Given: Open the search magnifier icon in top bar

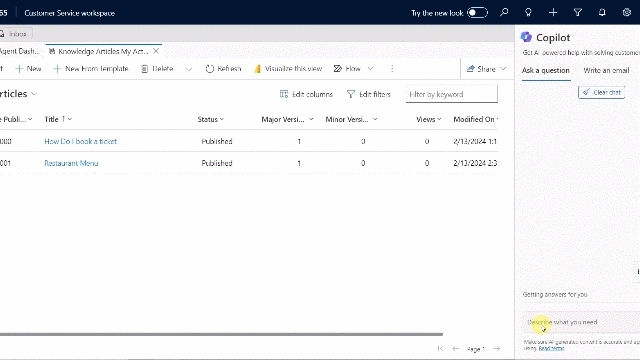Looking at the screenshot, I should [x=504, y=13].
